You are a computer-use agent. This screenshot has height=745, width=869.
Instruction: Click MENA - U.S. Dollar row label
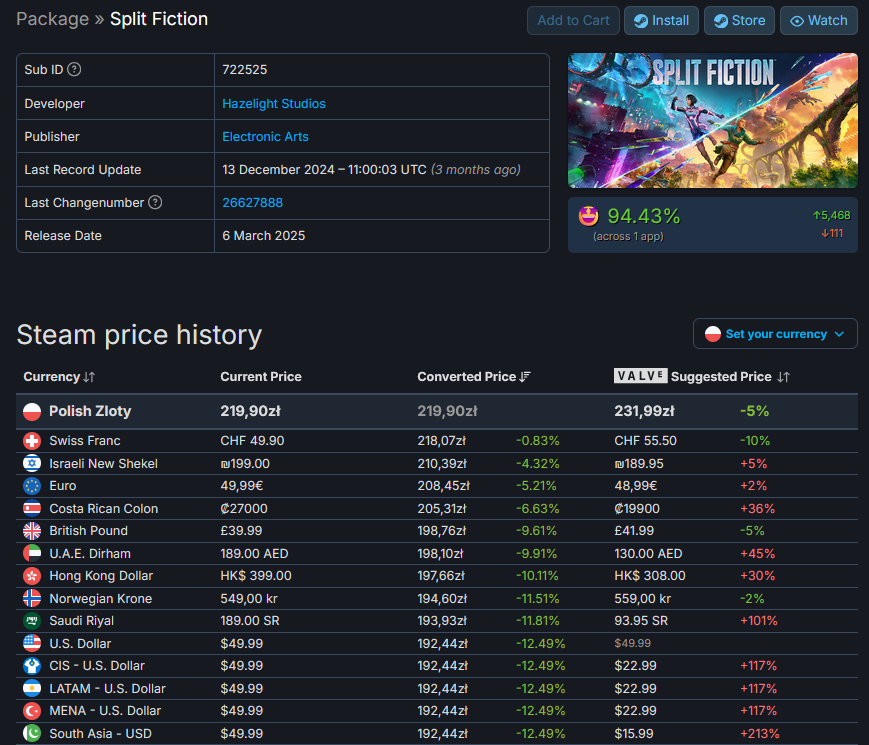click(105, 711)
